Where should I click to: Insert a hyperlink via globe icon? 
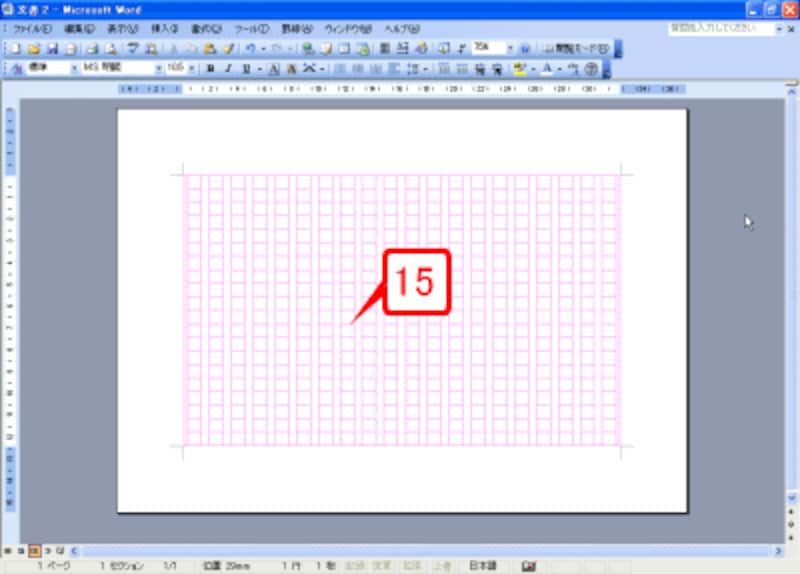click(308, 49)
